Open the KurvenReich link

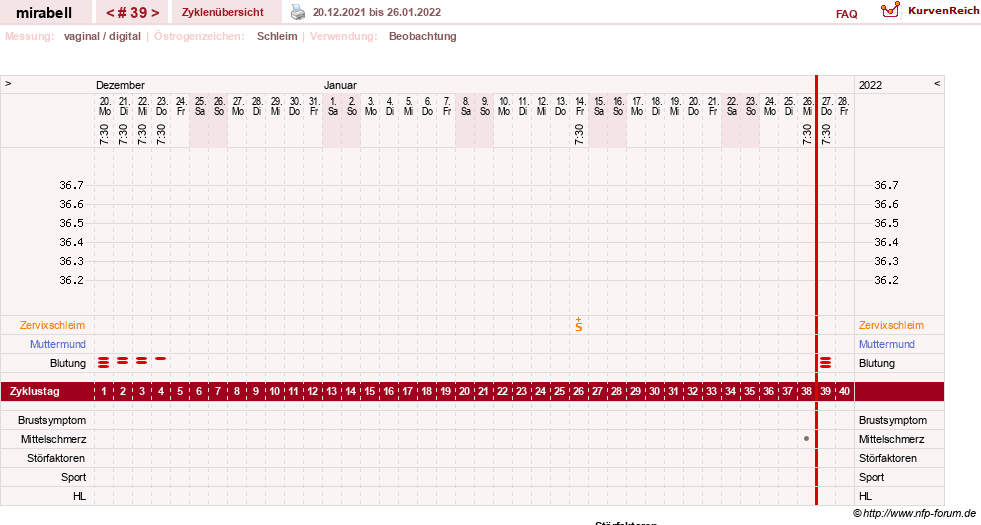pos(943,11)
